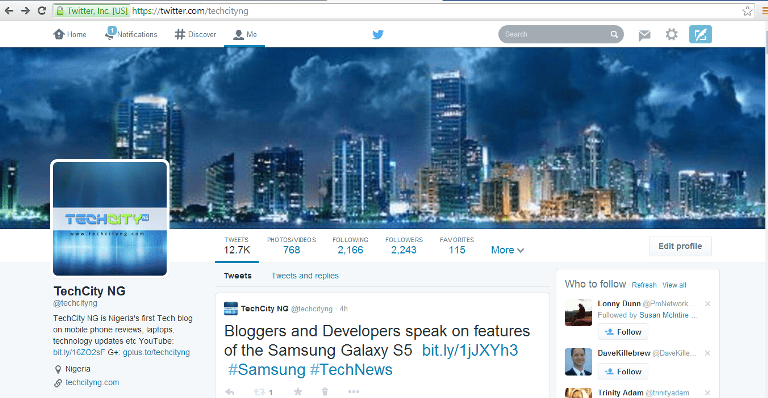Image resolution: width=768 pixels, height=398 pixels.
Task: Select the Tweets timeline tab
Action: 238,276
